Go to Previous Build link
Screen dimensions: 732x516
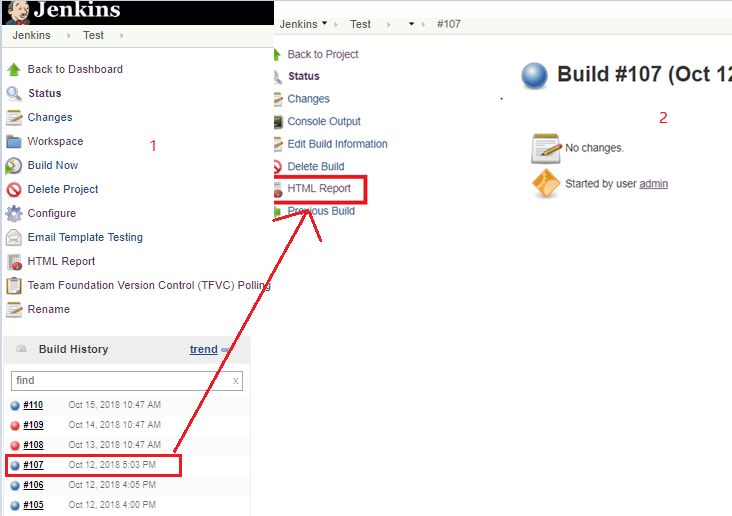click(x=321, y=211)
